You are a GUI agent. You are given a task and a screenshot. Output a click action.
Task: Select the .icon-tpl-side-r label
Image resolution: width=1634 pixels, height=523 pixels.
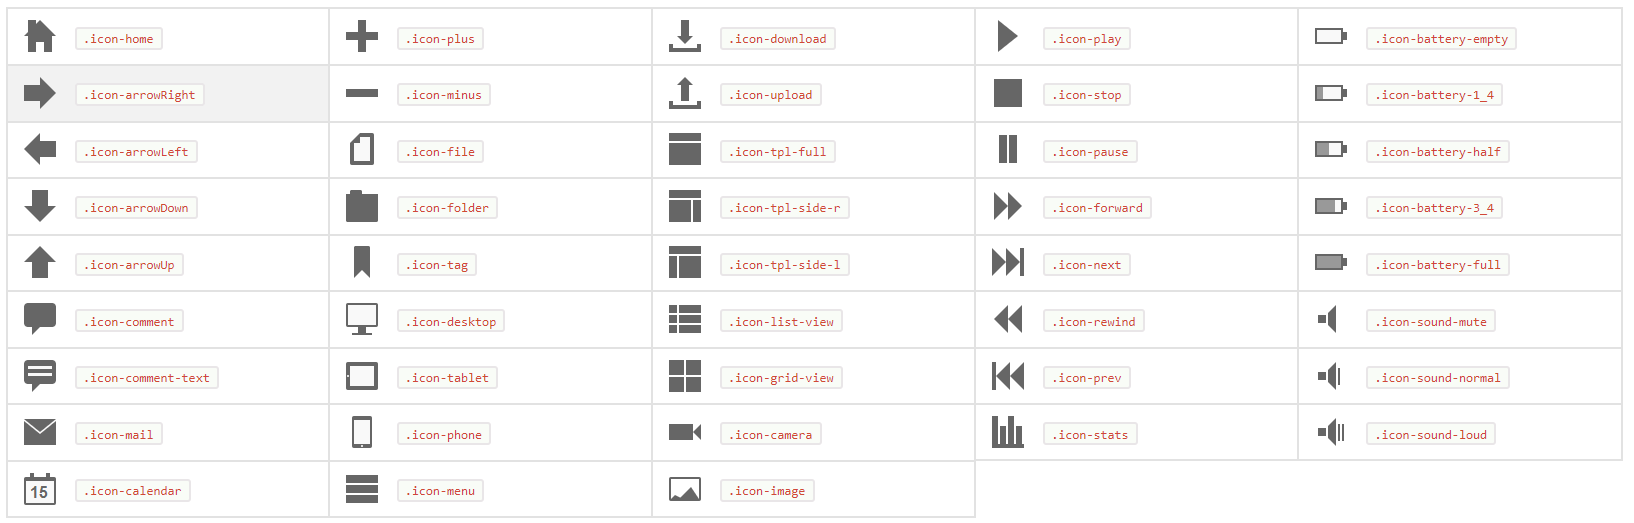pos(785,208)
